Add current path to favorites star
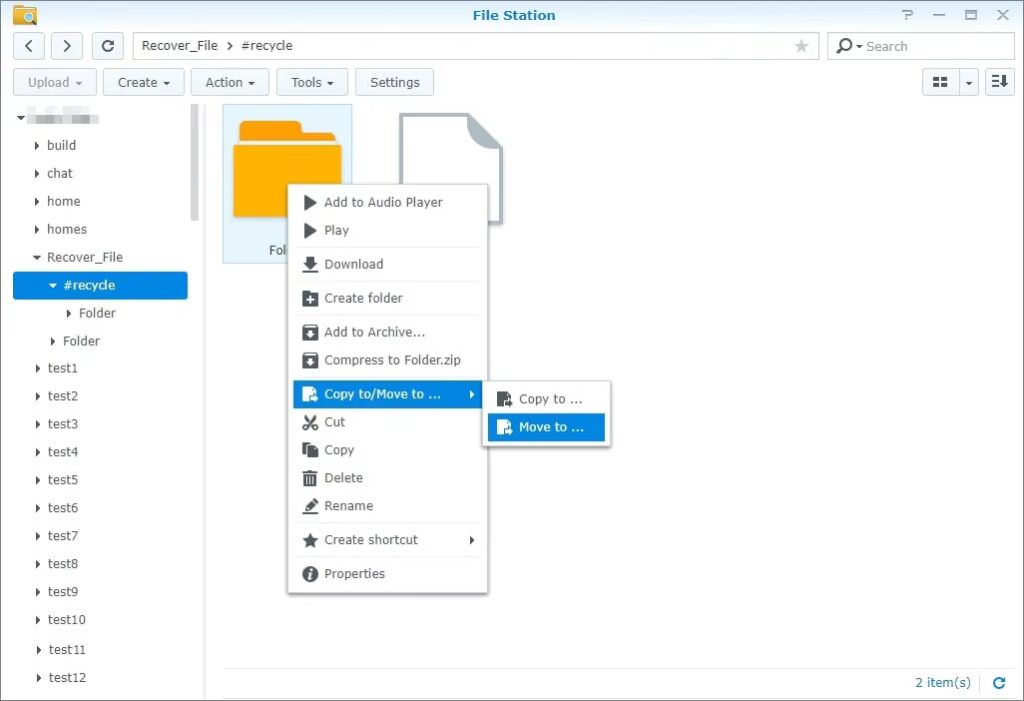 (x=801, y=46)
